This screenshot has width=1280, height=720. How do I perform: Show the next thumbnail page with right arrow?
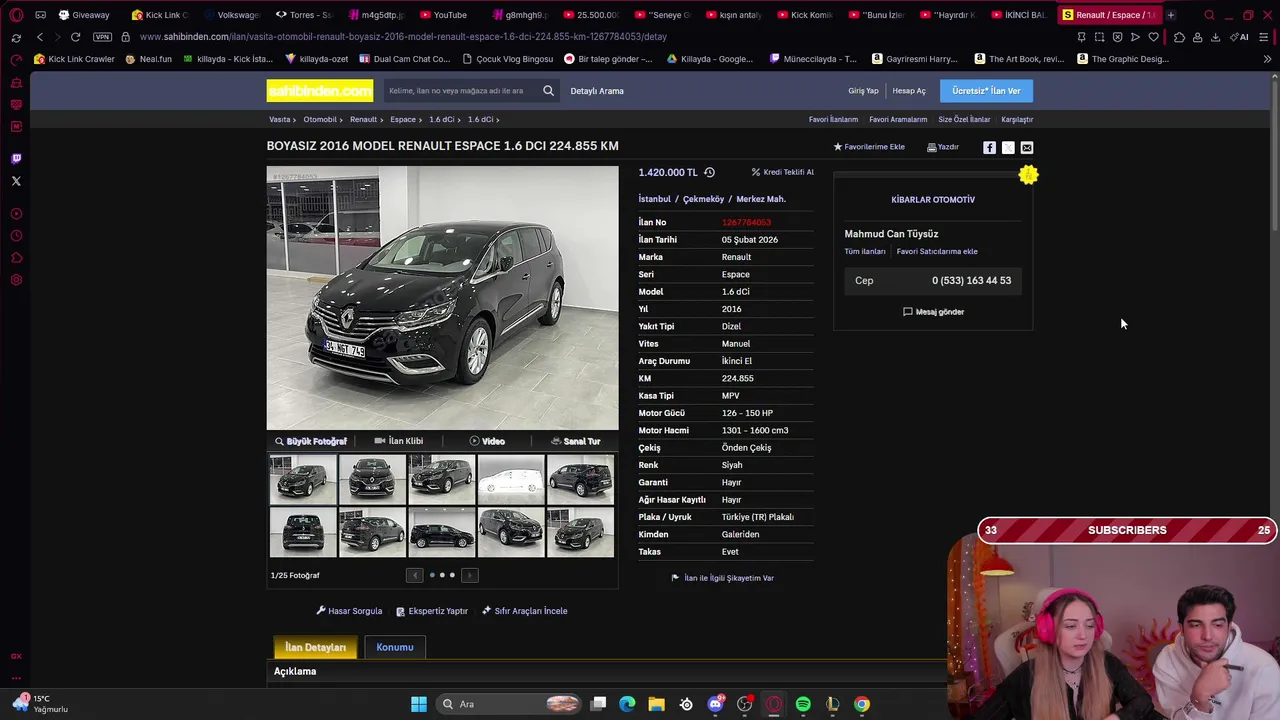pos(470,575)
